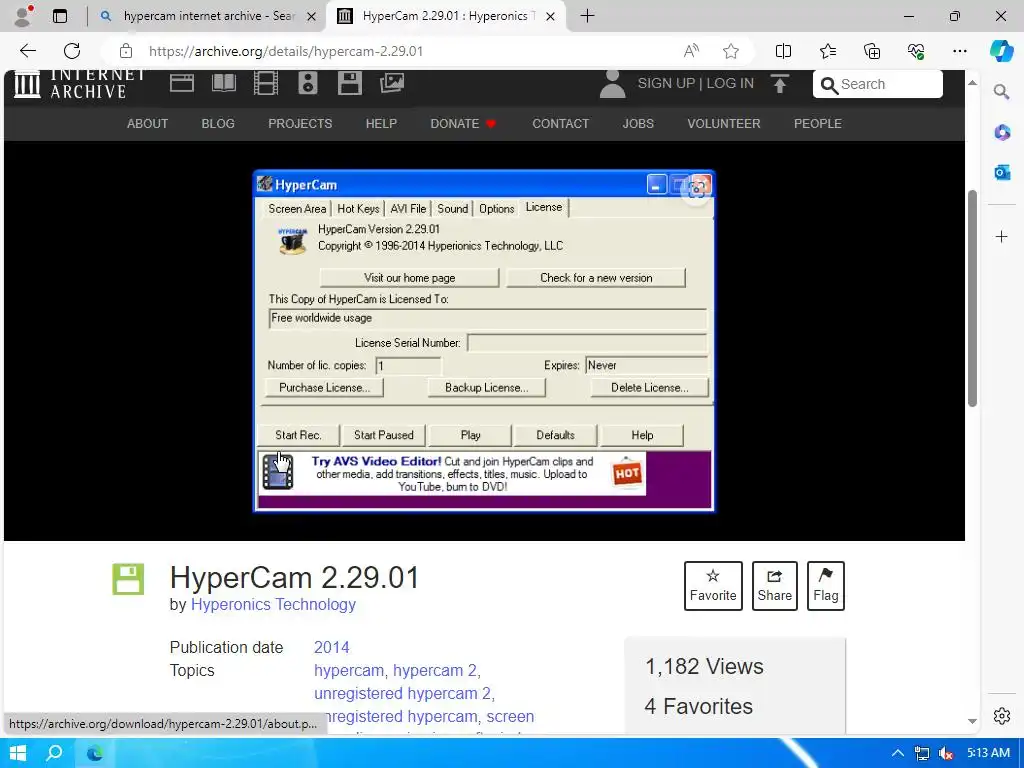Click the Edge profile avatar icon
The image size is (1024, 768).
23,16
